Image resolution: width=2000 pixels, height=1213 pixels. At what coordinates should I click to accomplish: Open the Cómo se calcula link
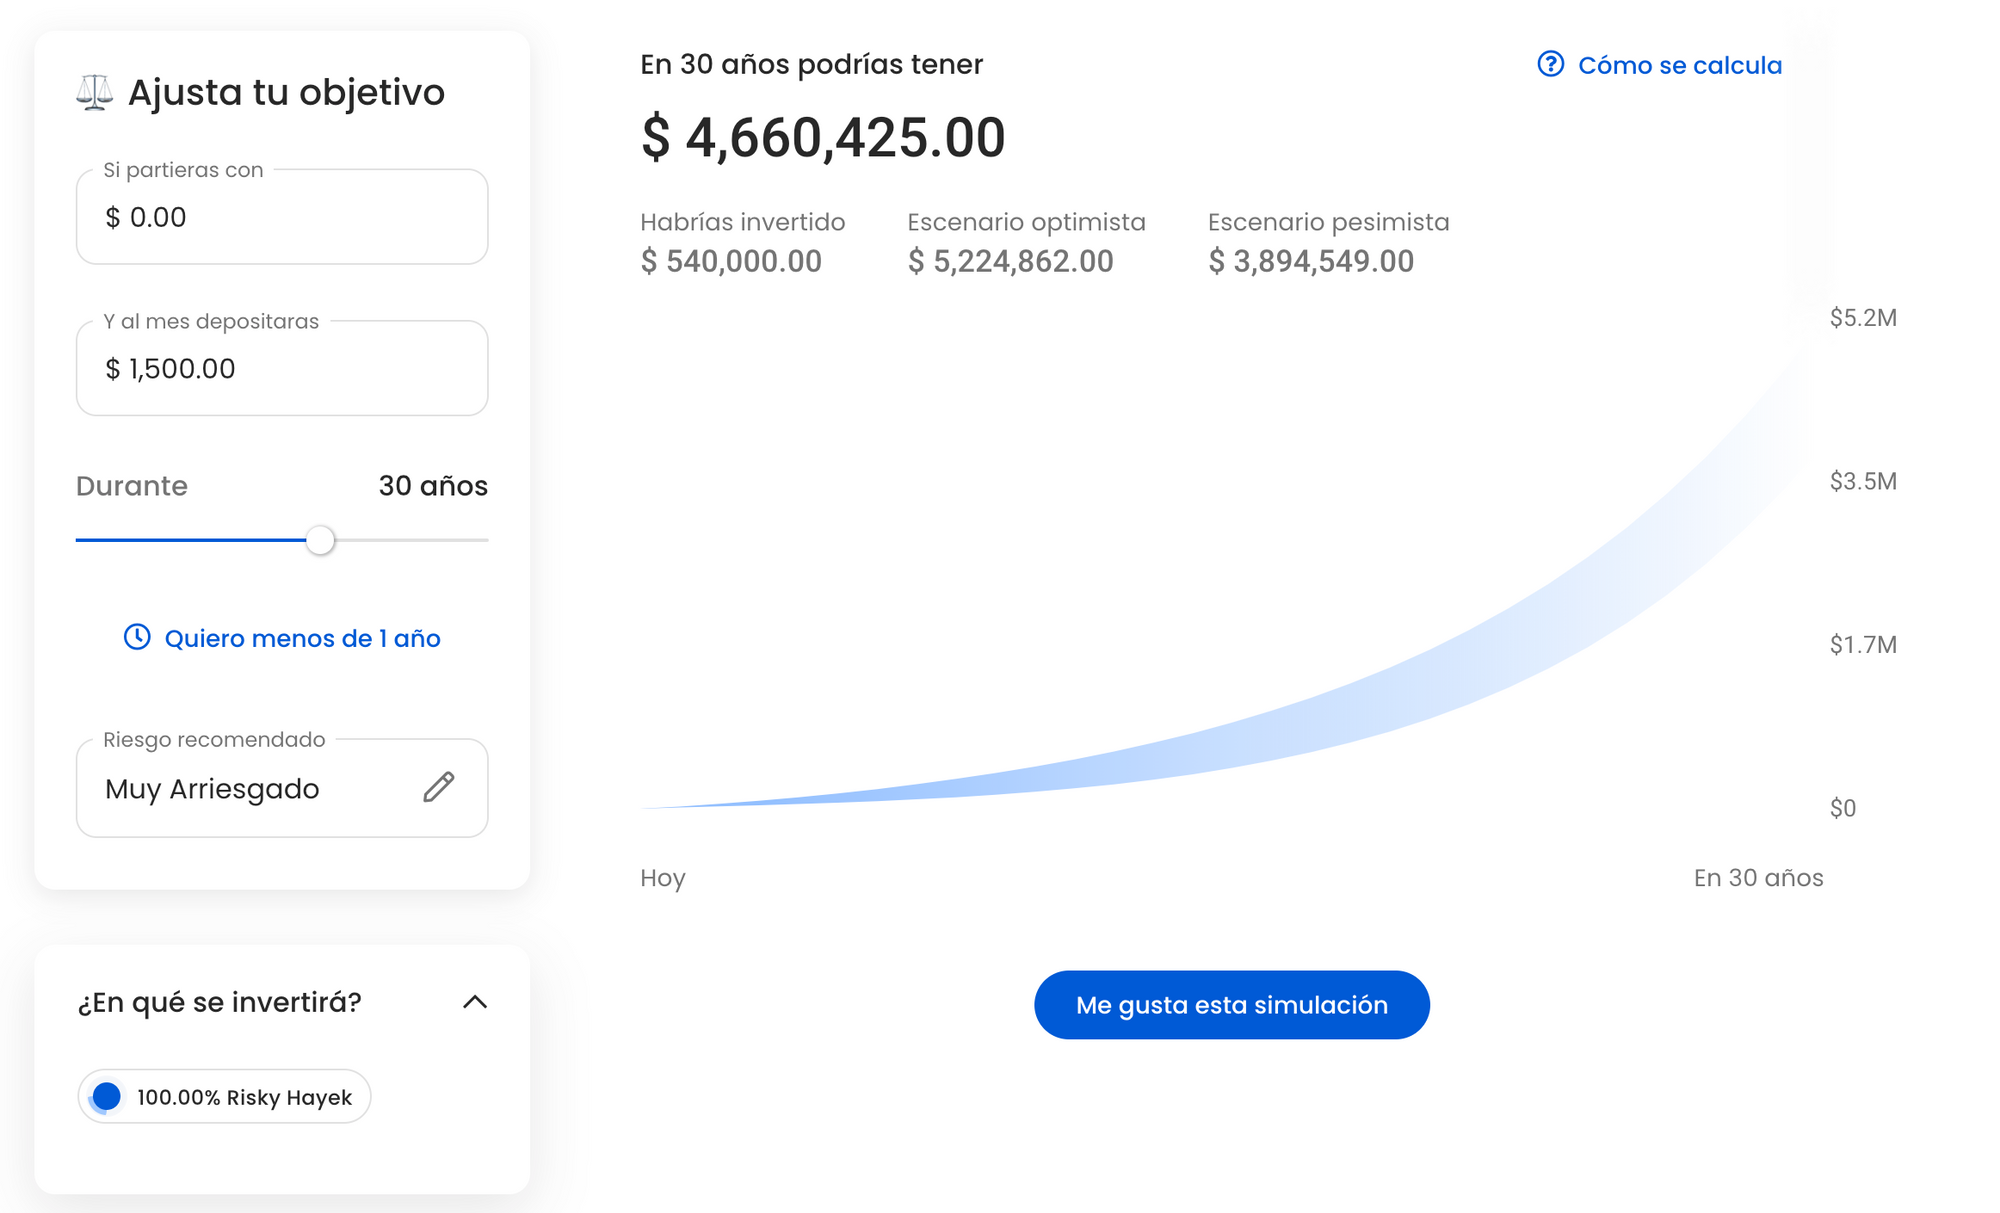click(x=1679, y=66)
